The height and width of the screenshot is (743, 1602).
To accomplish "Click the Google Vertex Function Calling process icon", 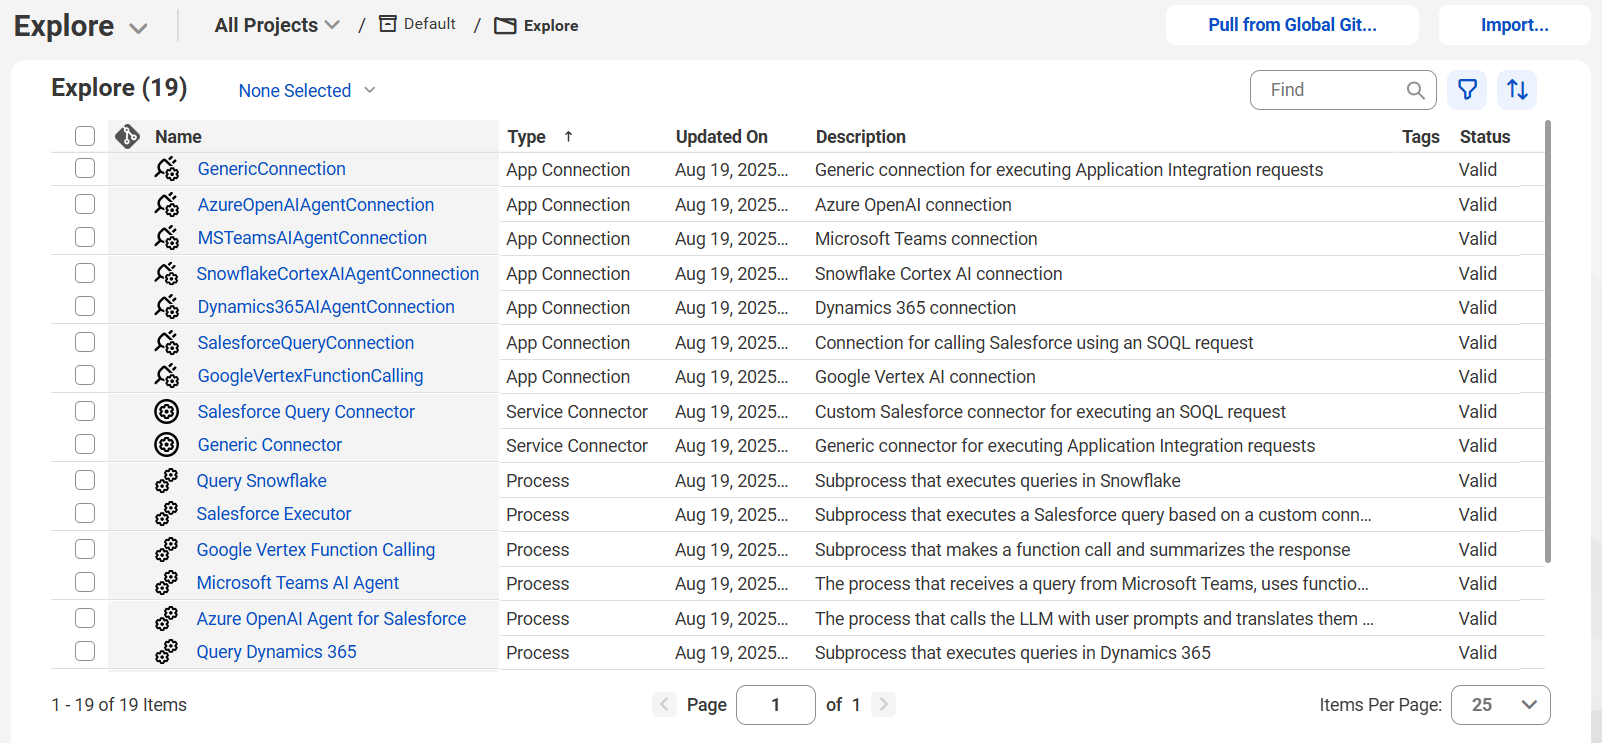I will click(x=167, y=550).
